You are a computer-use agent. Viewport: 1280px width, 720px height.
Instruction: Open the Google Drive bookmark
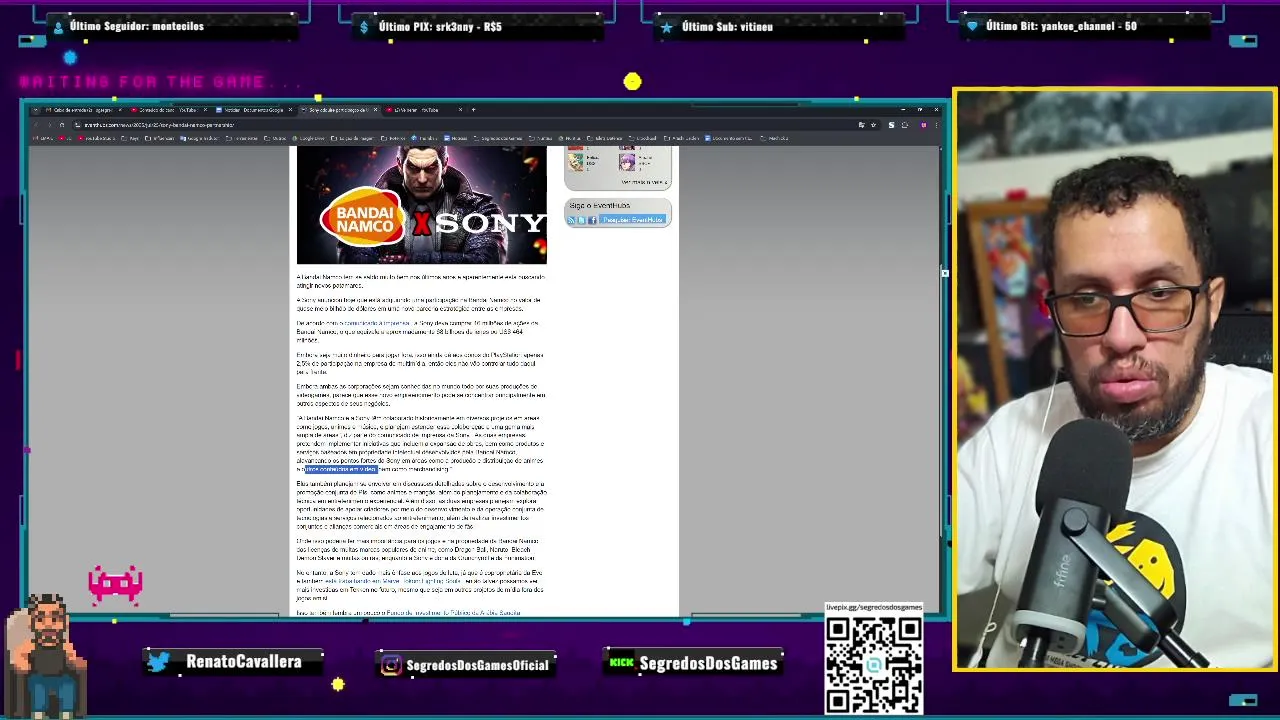click(x=309, y=138)
